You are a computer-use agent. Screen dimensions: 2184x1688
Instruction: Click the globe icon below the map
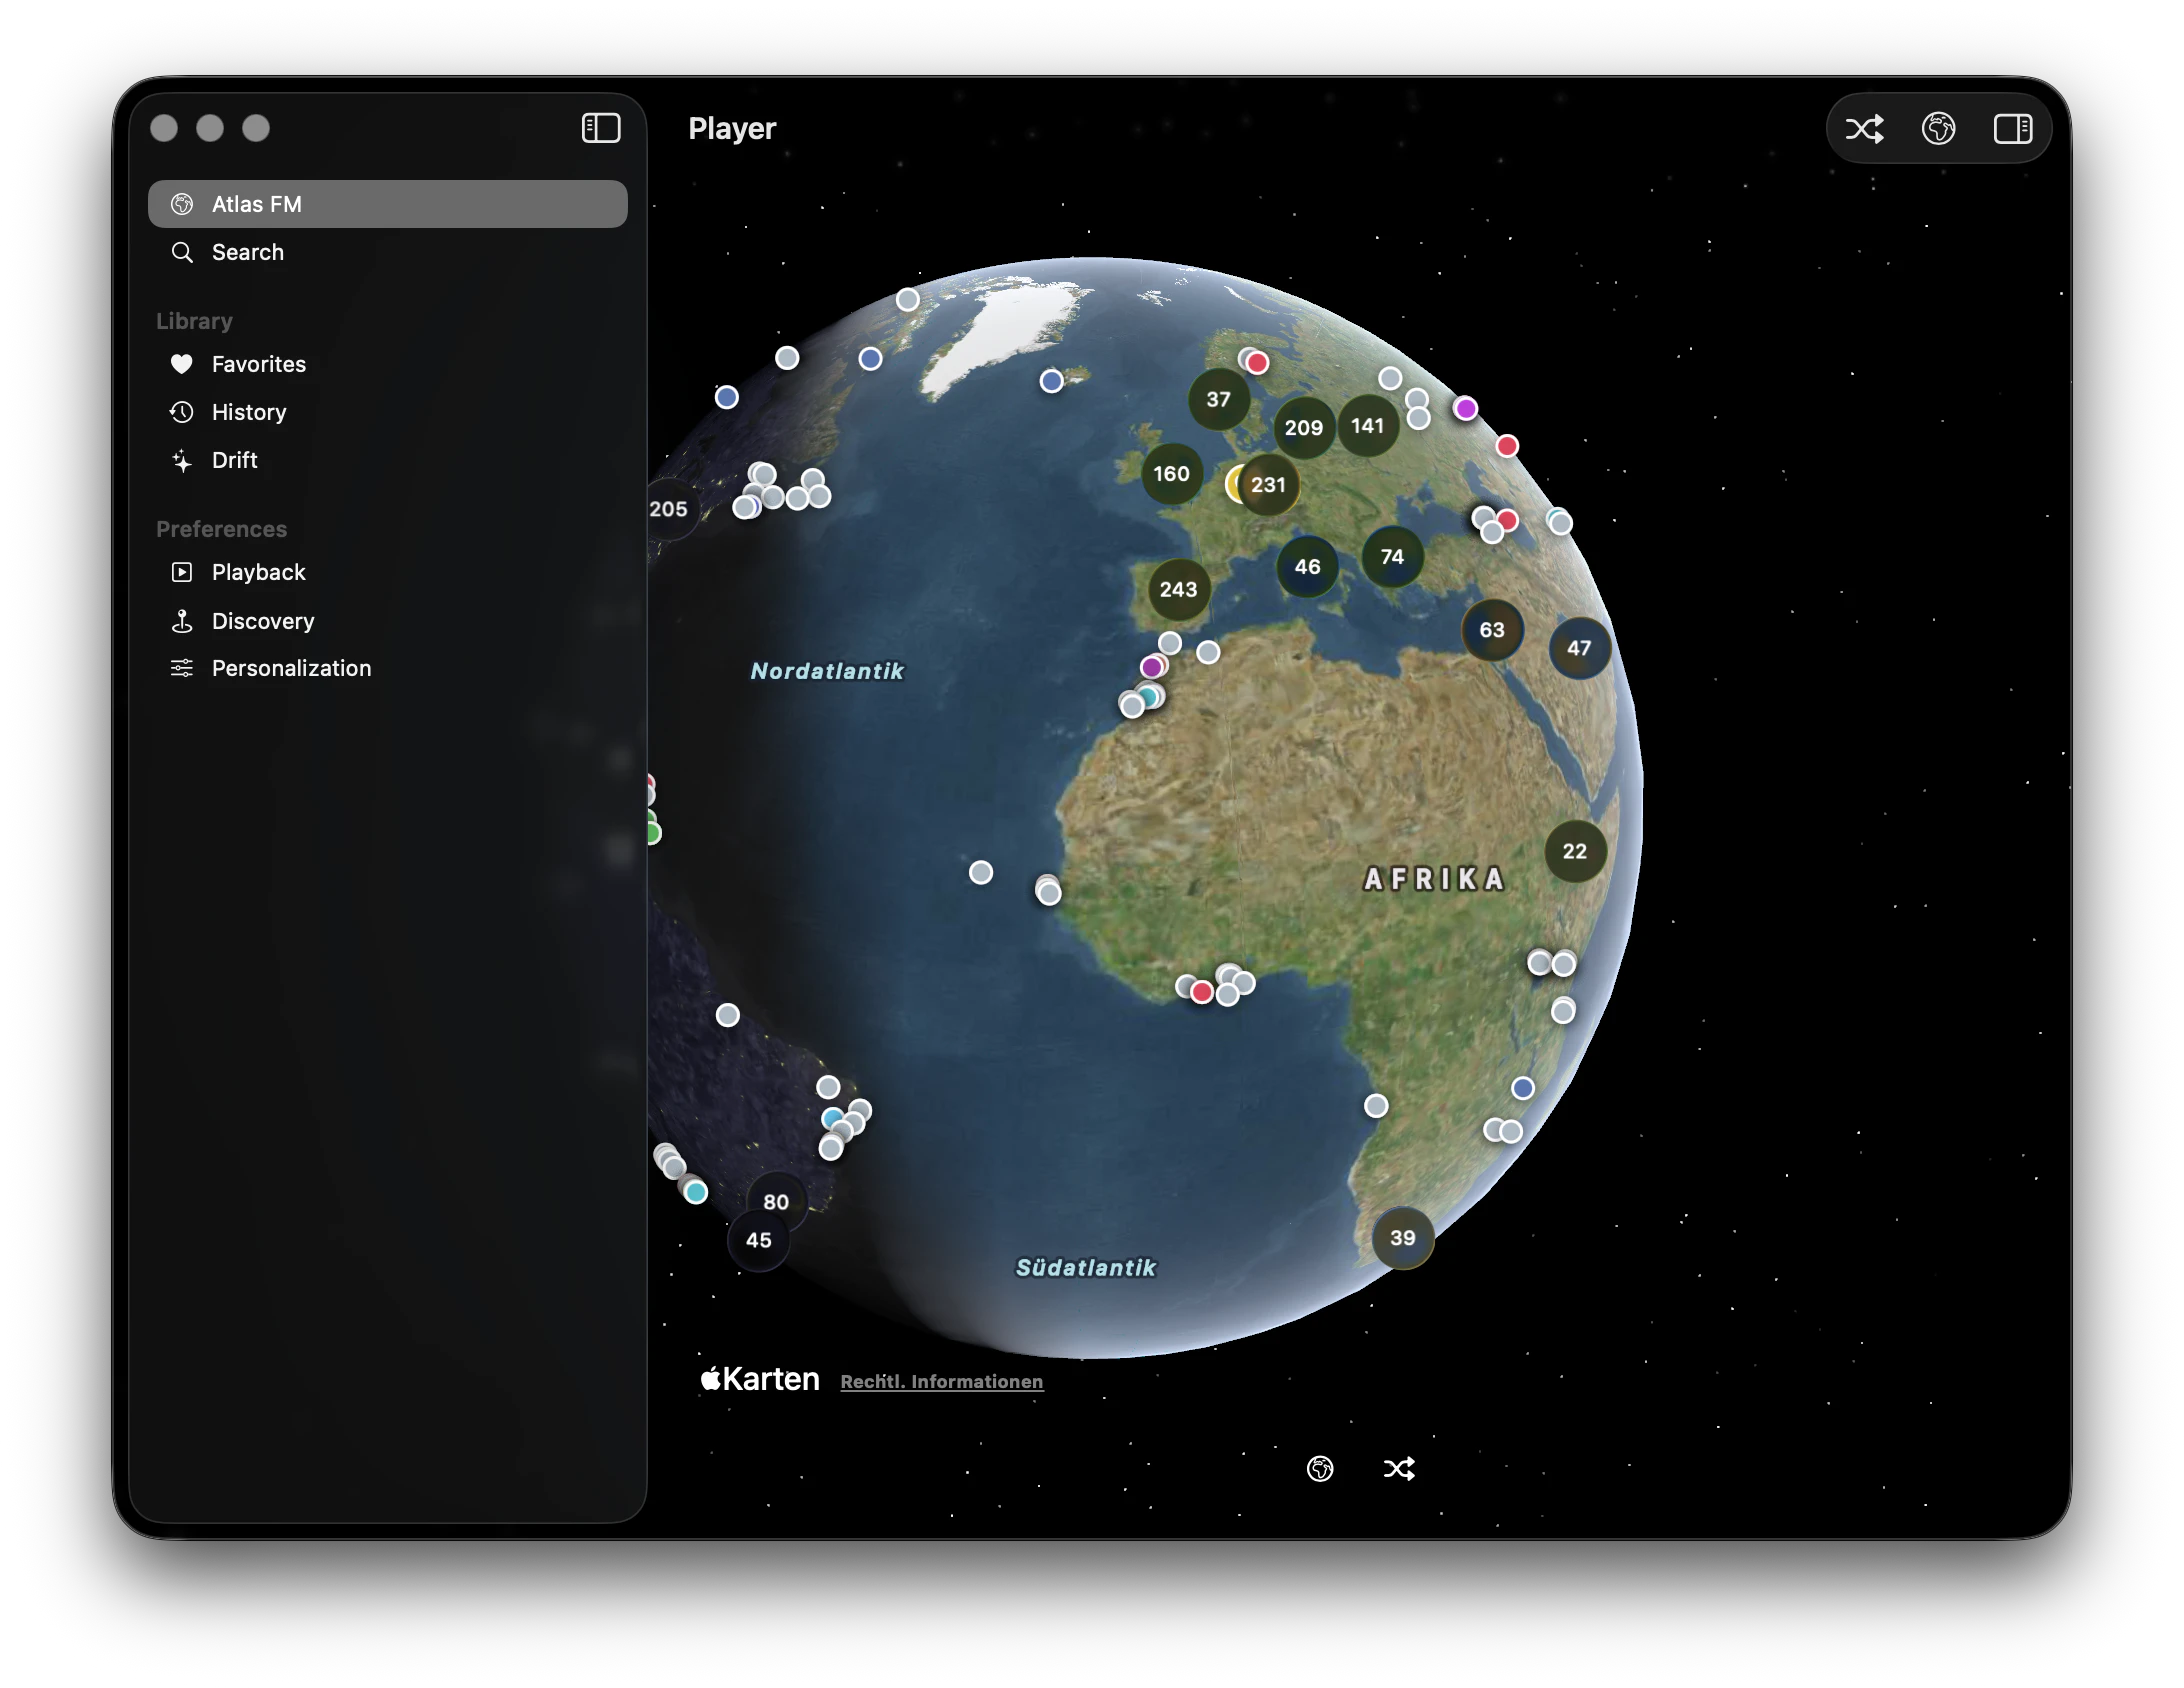click(1320, 1468)
